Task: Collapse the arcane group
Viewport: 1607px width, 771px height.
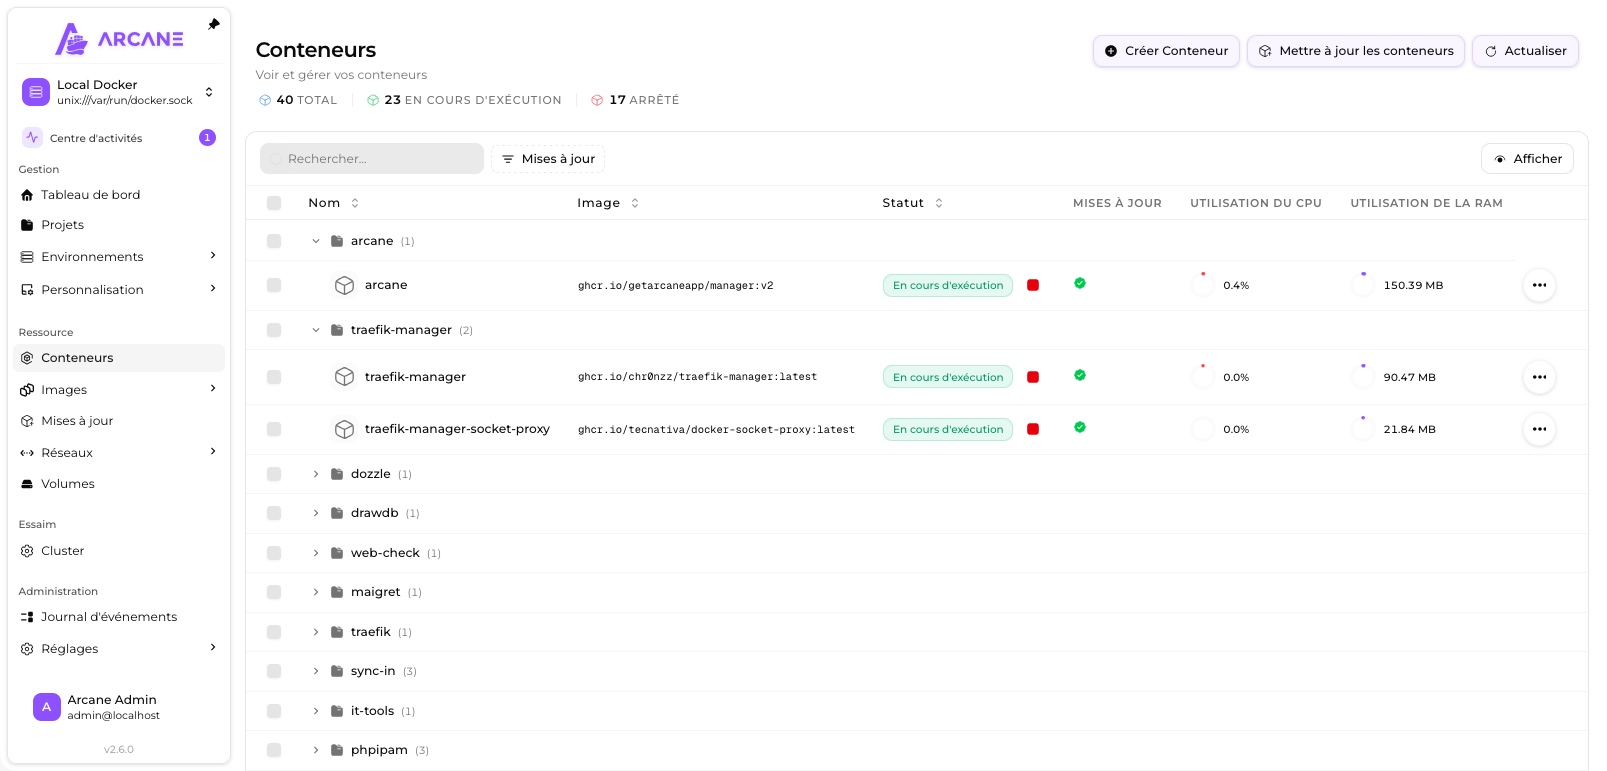Action: [316, 241]
